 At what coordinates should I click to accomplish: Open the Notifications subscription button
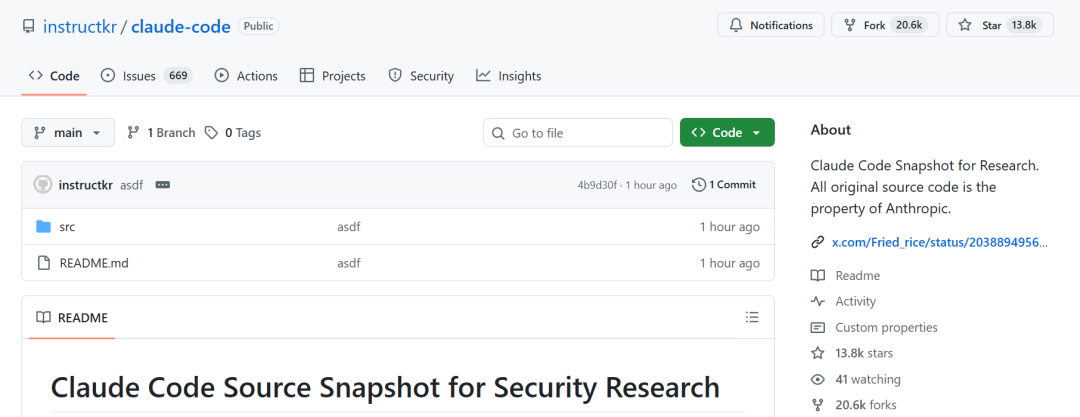[x=770, y=25]
